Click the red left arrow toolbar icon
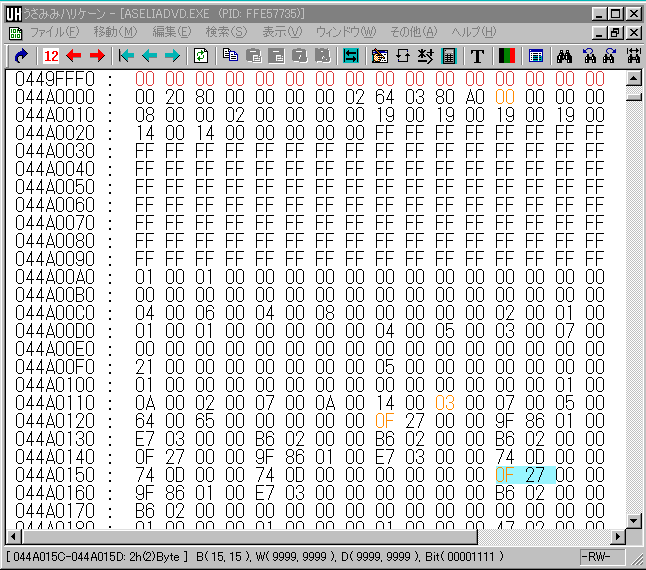The width and height of the screenshot is (646, 570). 74,56
